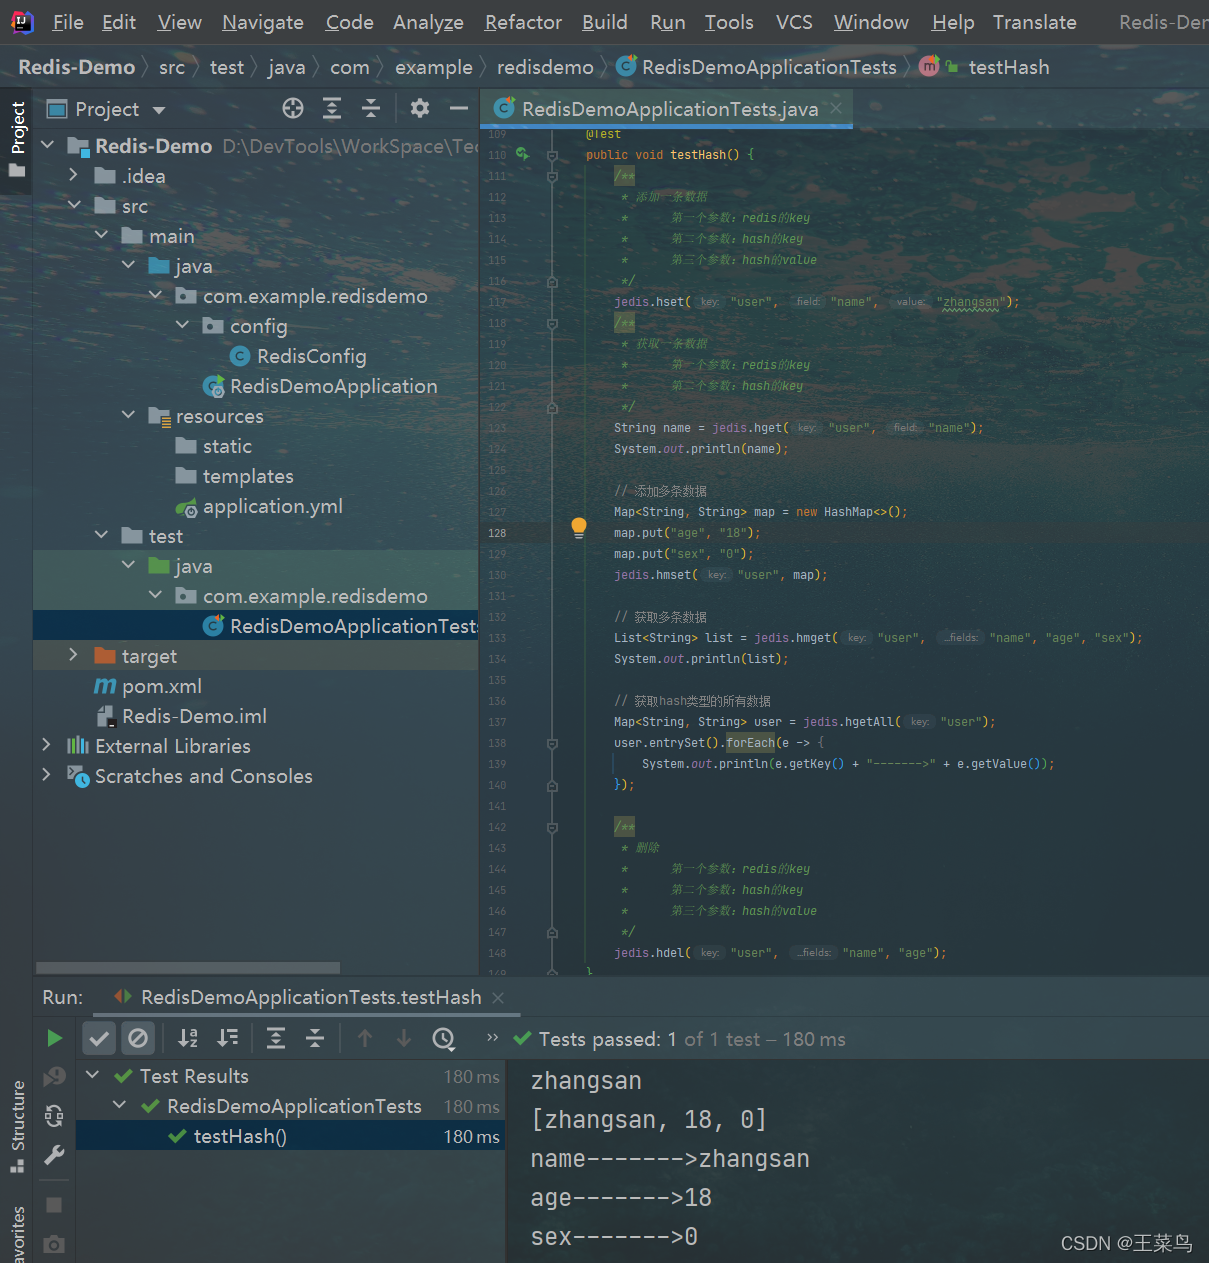This screenshot has height=1263, width=1209.
Task: Click the camera dump threads icon
Action: point(55,1244)
